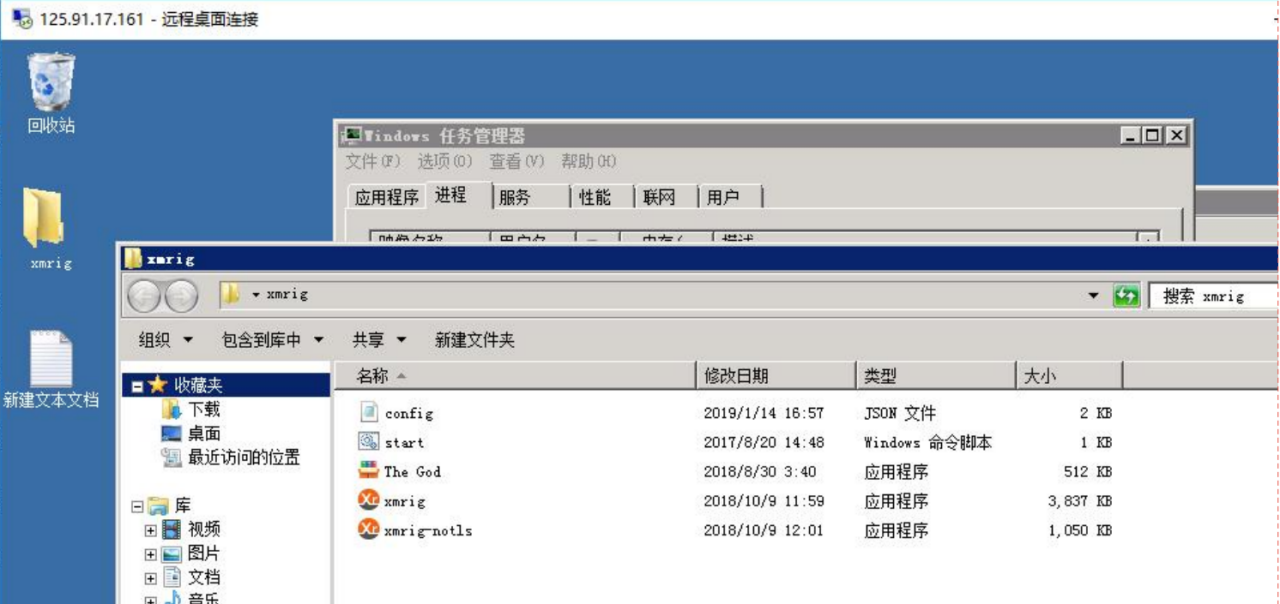Open the 包含到库中 dropdown
The width and height of the screenshot is (1280, 604).
(273, 340)
